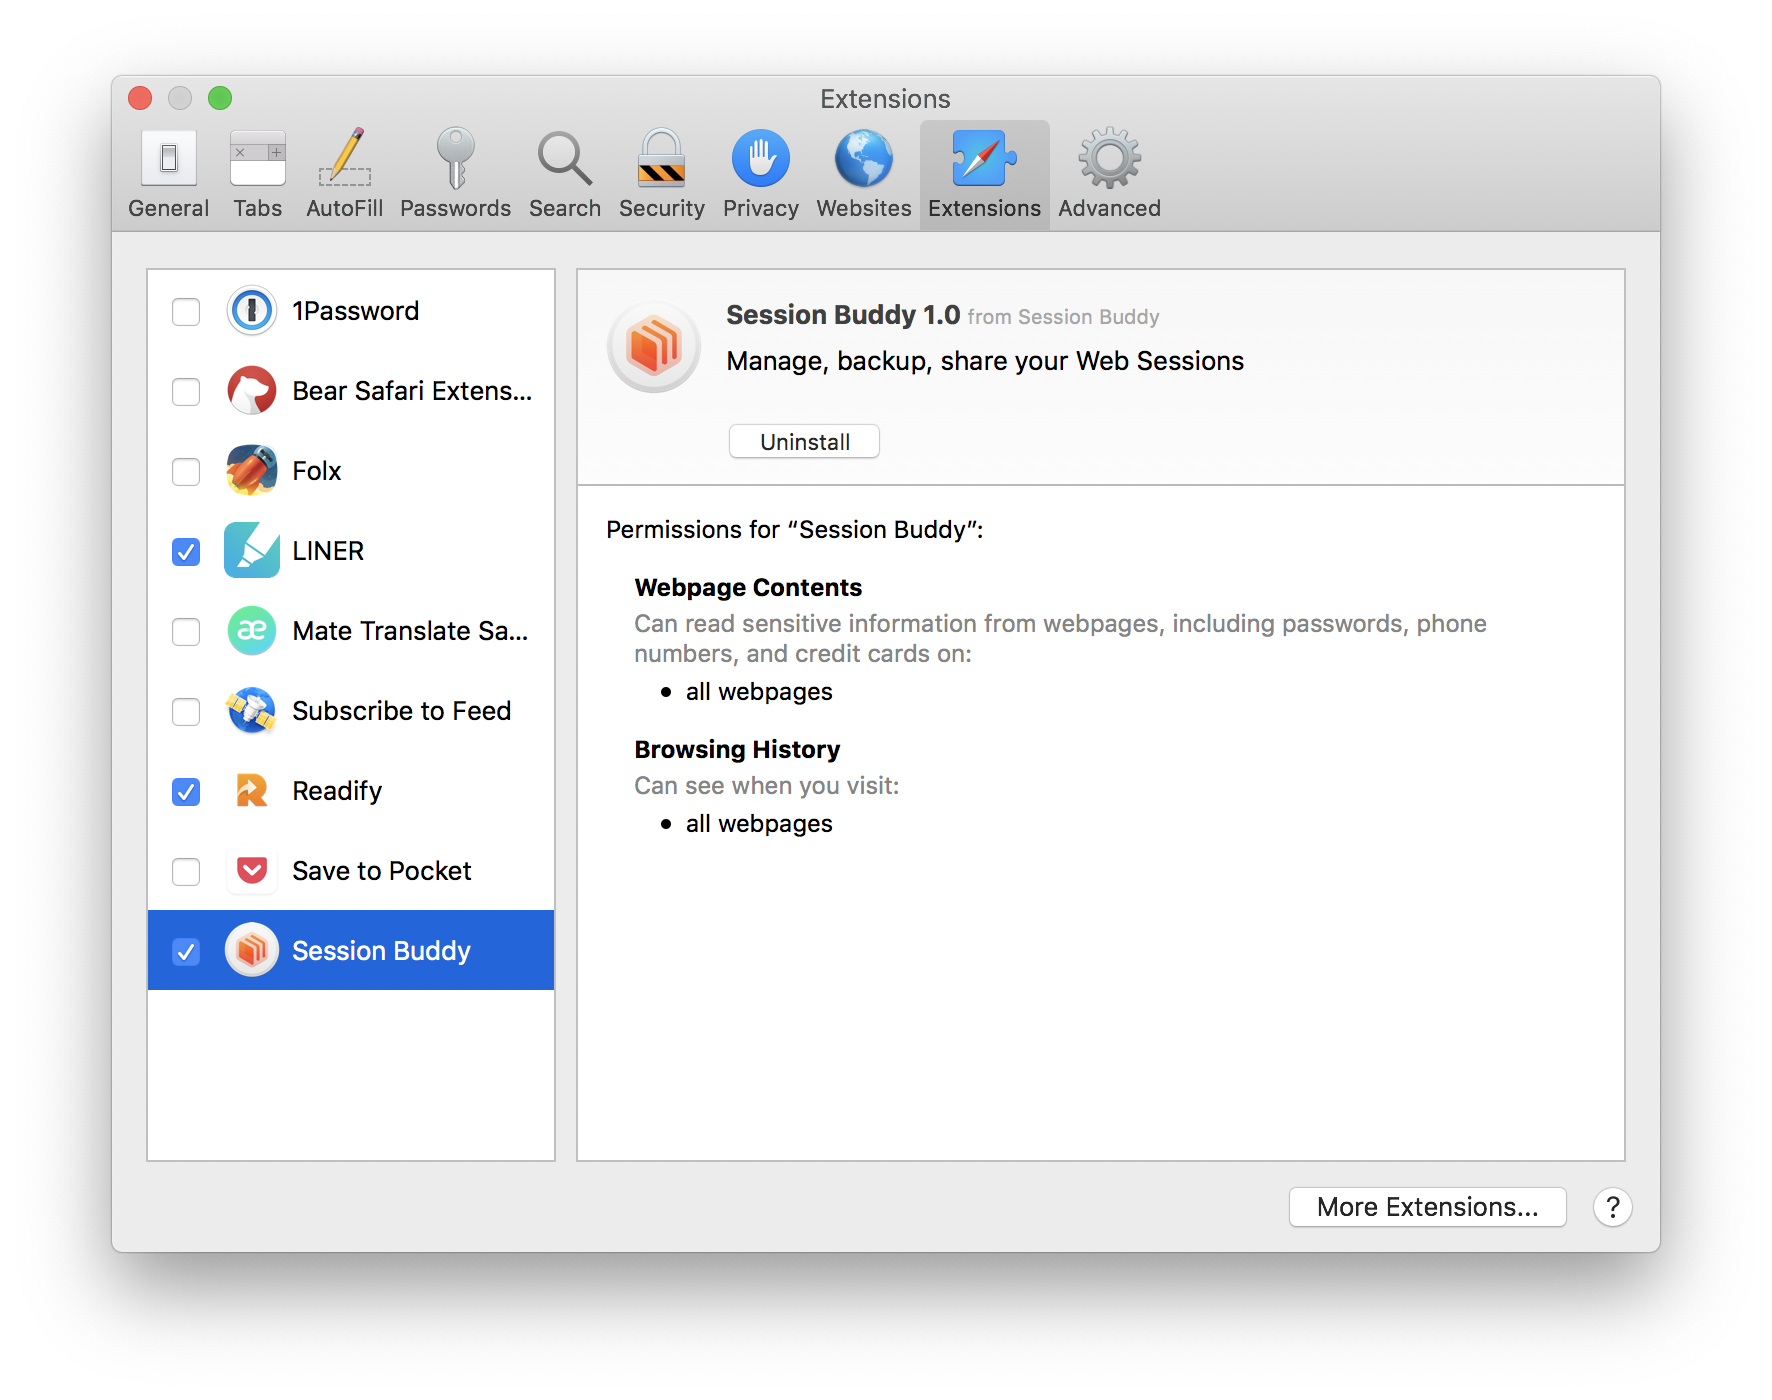Switch to the Advanced tab label
The height and width of the screenshot is (1400, 1772).
pyautogui.click(x=1110, y=208)
